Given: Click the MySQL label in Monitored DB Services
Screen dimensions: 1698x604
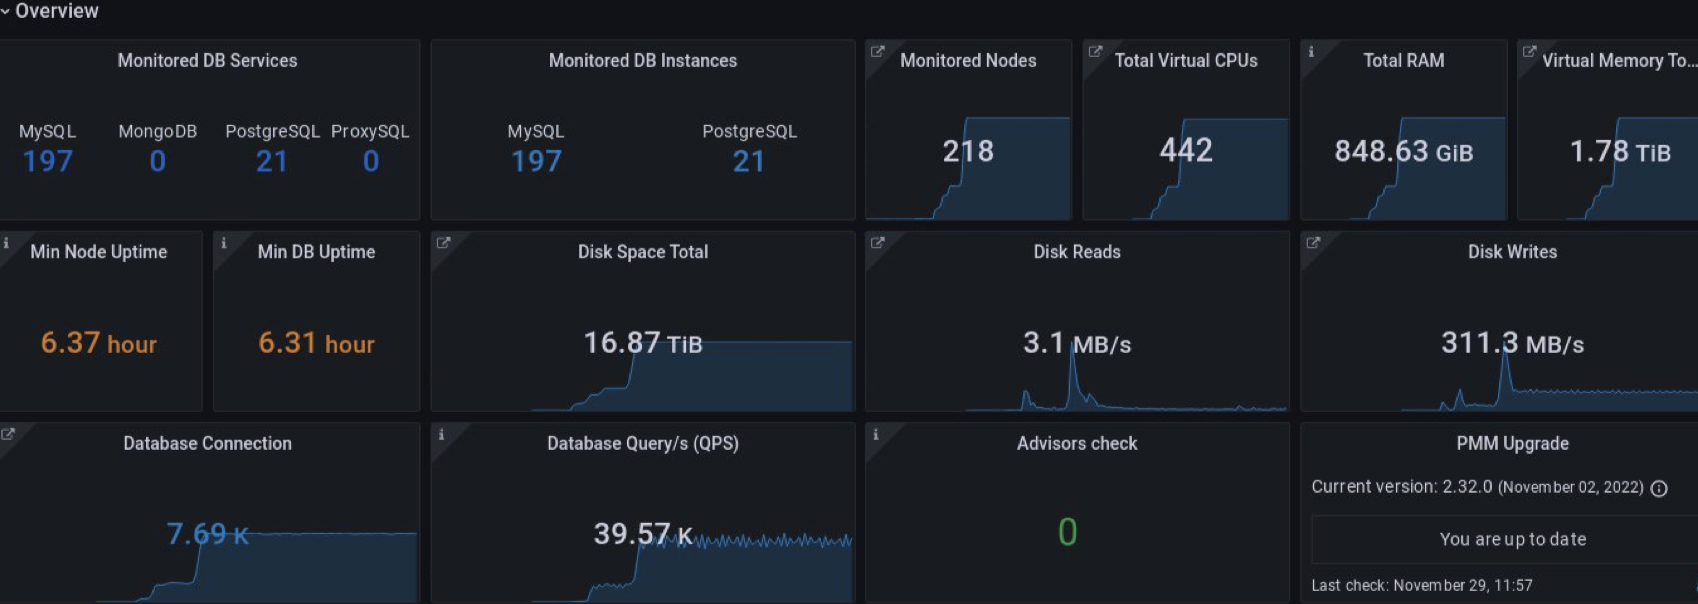Looking at the screenshot, I should pos(47,131).
